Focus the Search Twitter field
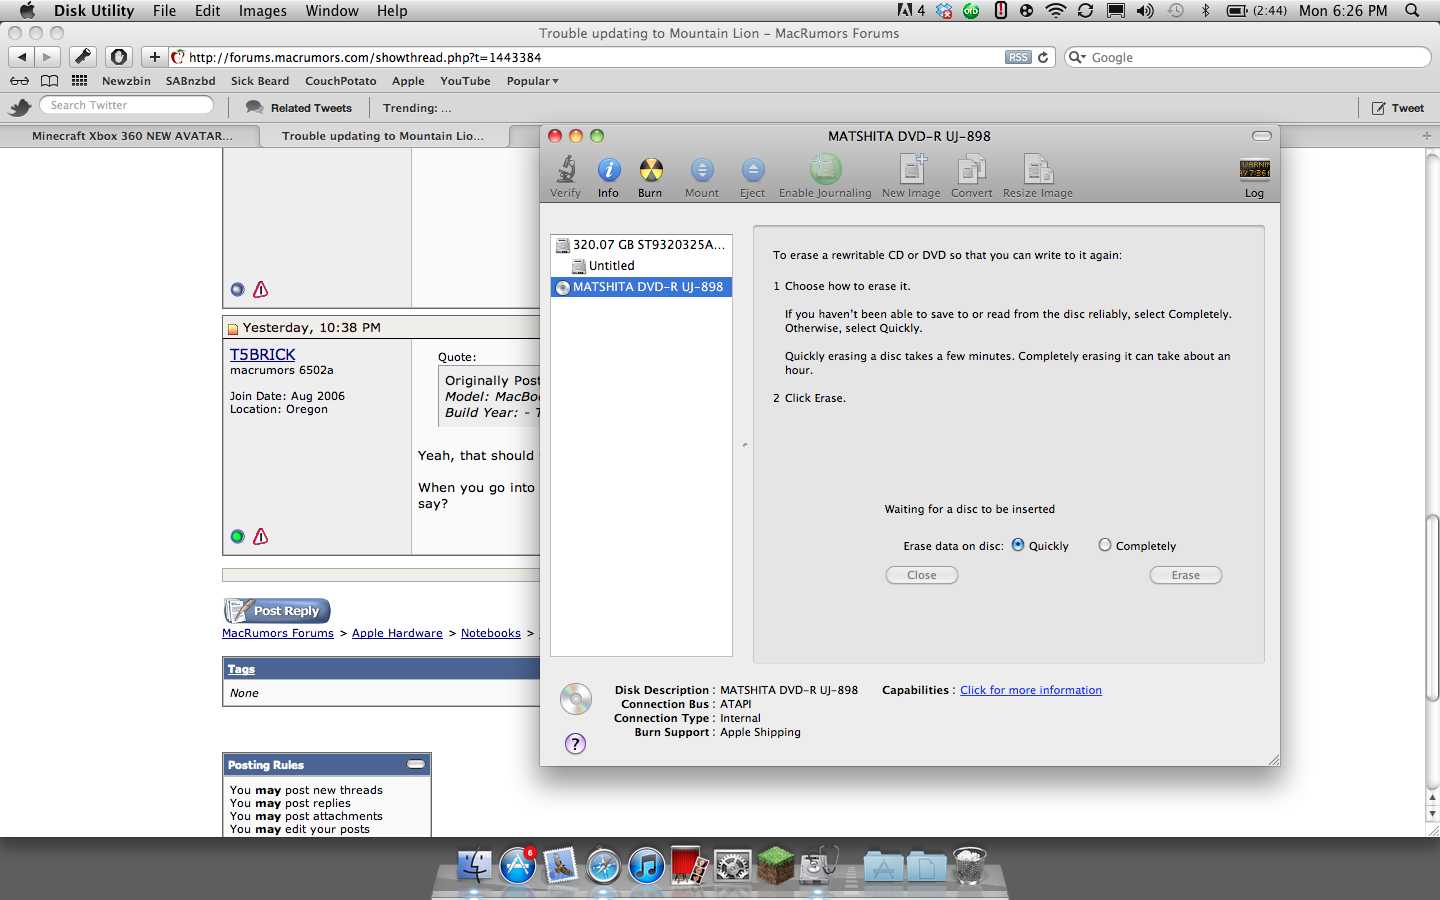Screen dimensions: 1440x900 coord(127,105)
